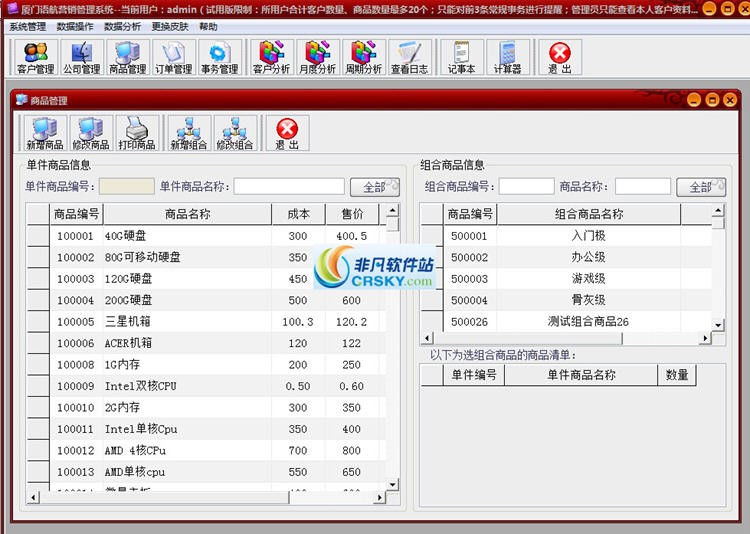Screen dimensions: 750x534
Task: Click 修改组合 toolbar icon
Action: coord(235,133)
